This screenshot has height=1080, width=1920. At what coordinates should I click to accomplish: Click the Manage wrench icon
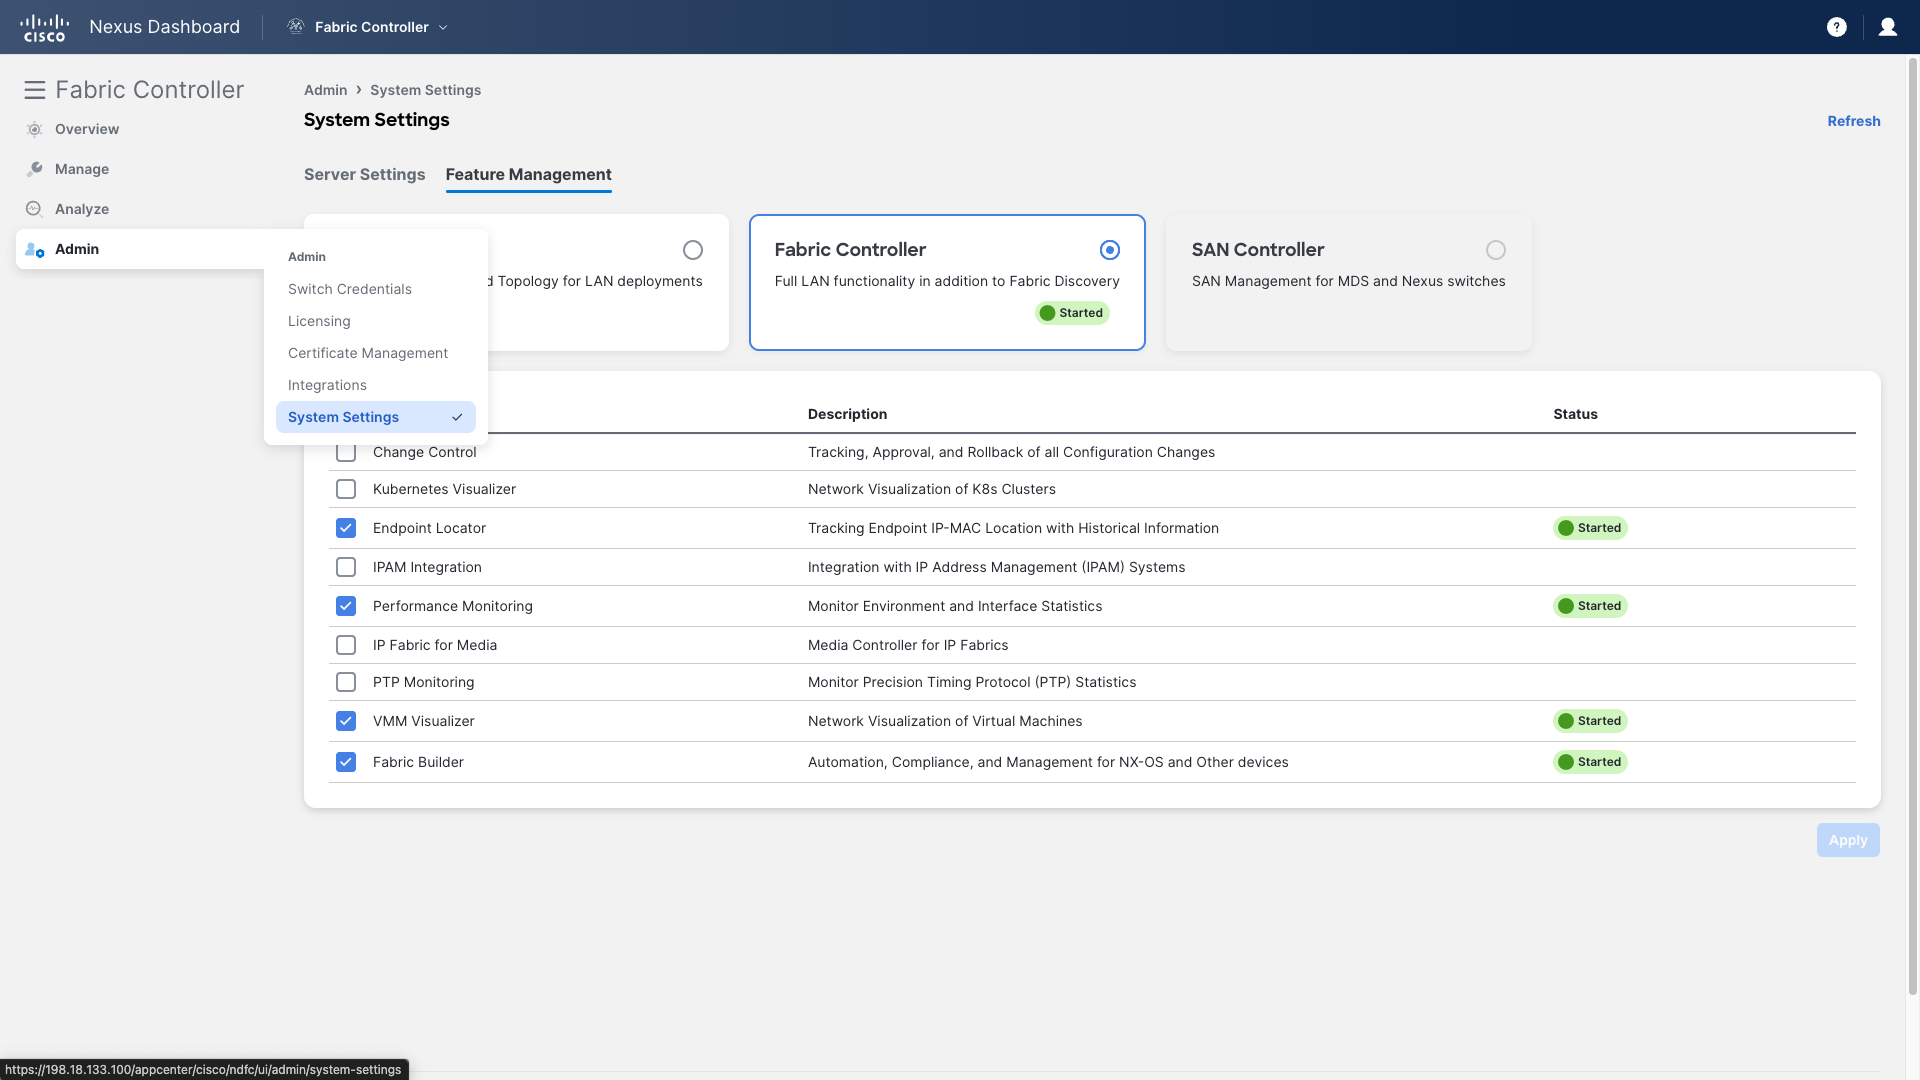(34, 169)
